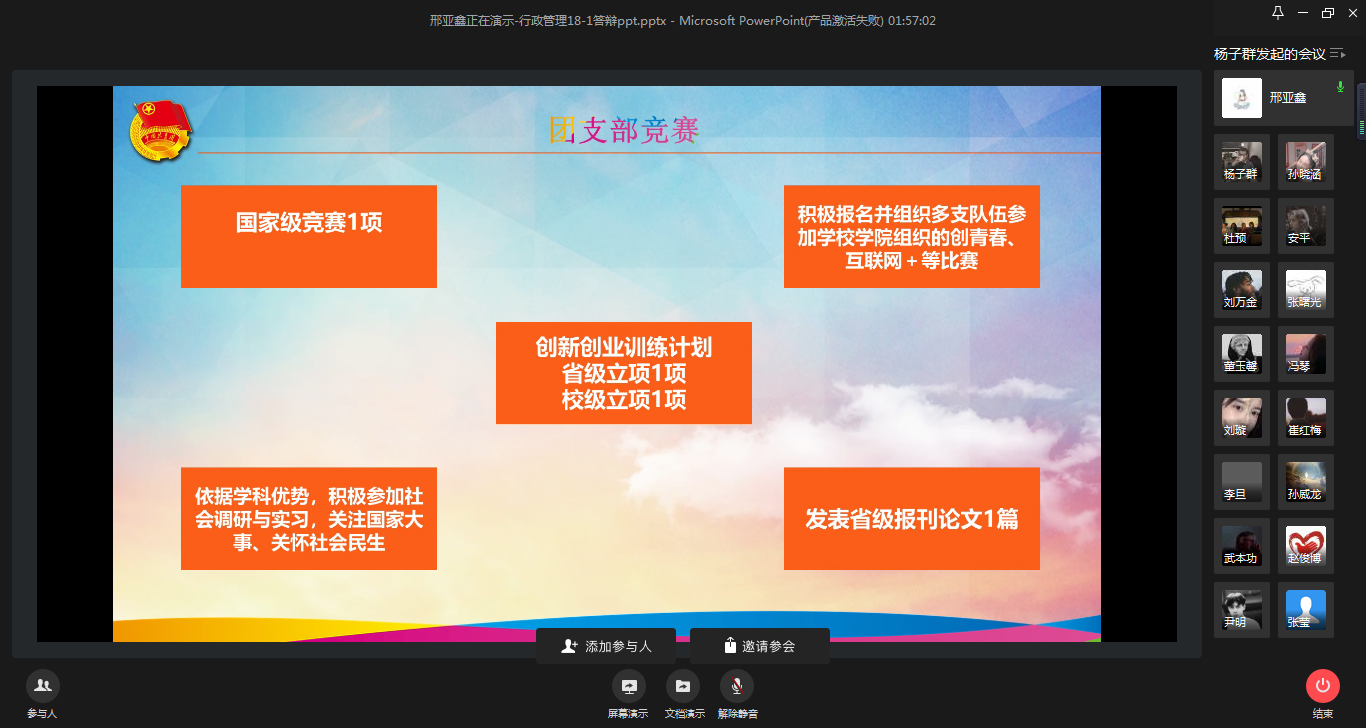Click 邀请参会 invite to meeting button
Screen dimensions: 1366x728
[759, 646]
